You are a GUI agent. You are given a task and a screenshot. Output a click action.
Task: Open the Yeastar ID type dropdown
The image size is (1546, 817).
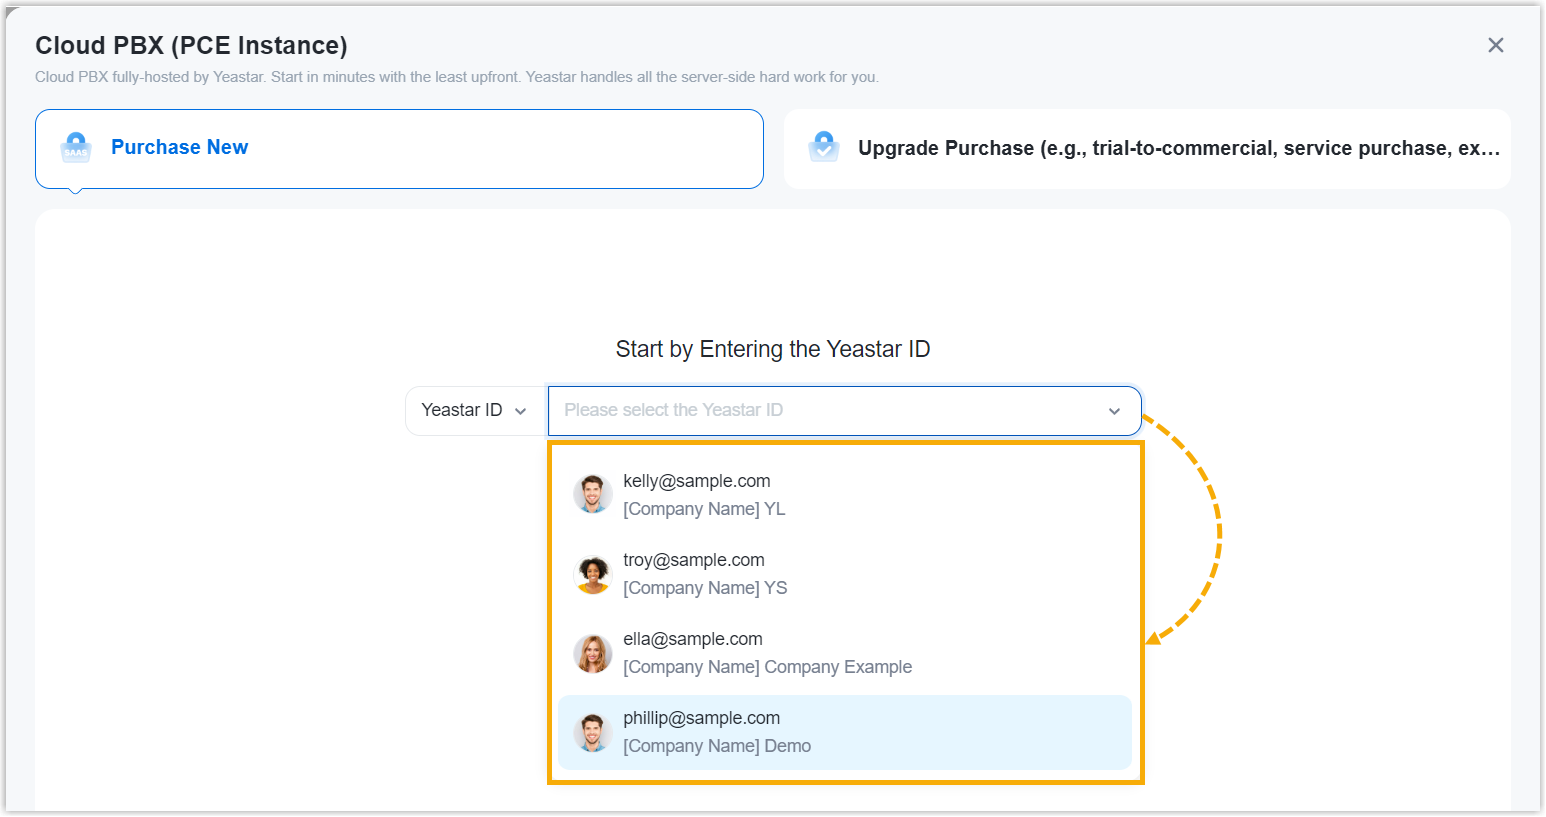click(475, 411)
